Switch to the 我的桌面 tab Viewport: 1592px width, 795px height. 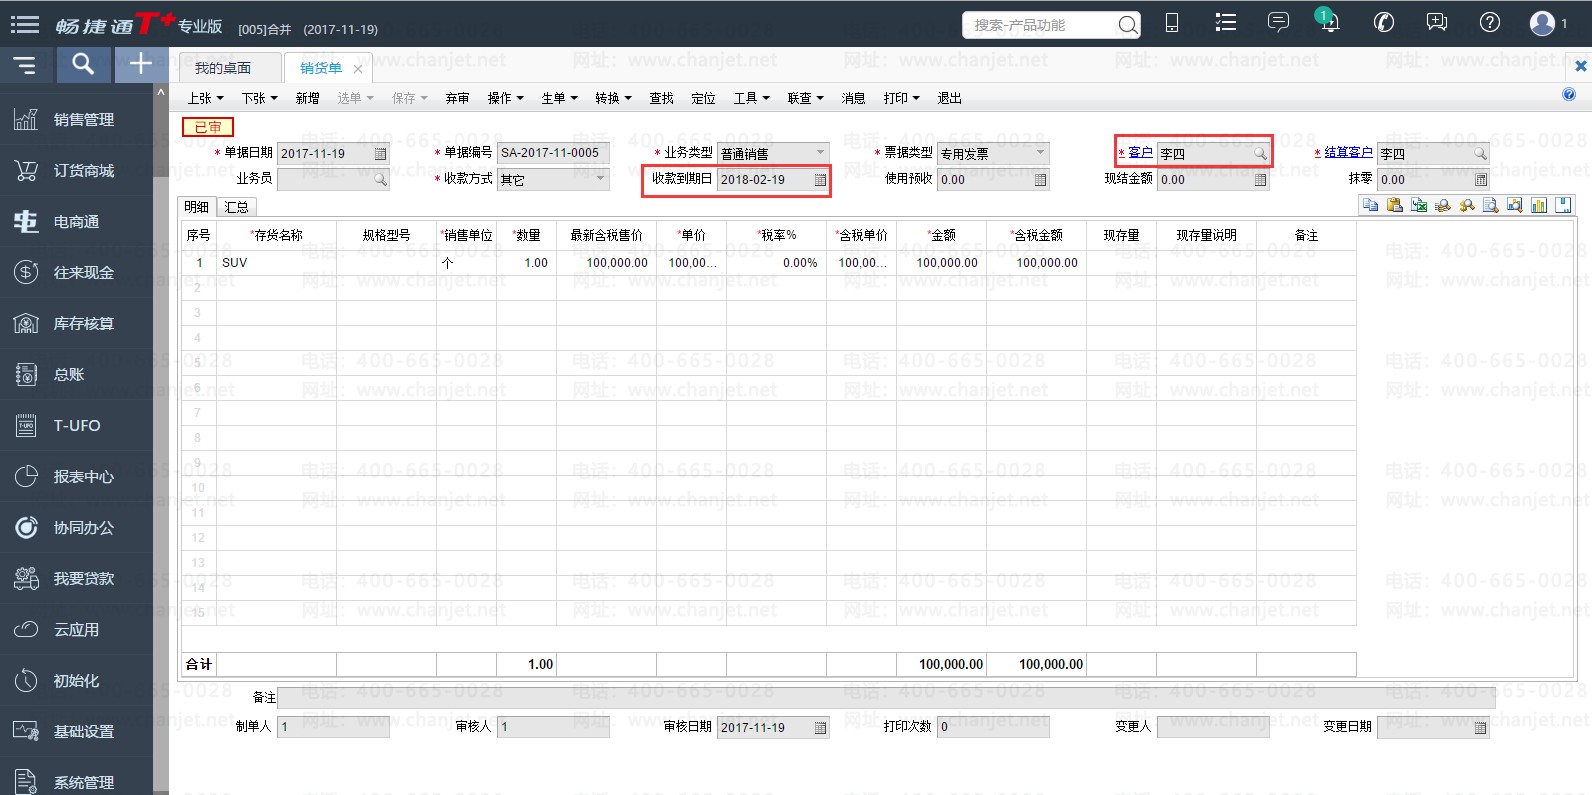tap(223, 68)
